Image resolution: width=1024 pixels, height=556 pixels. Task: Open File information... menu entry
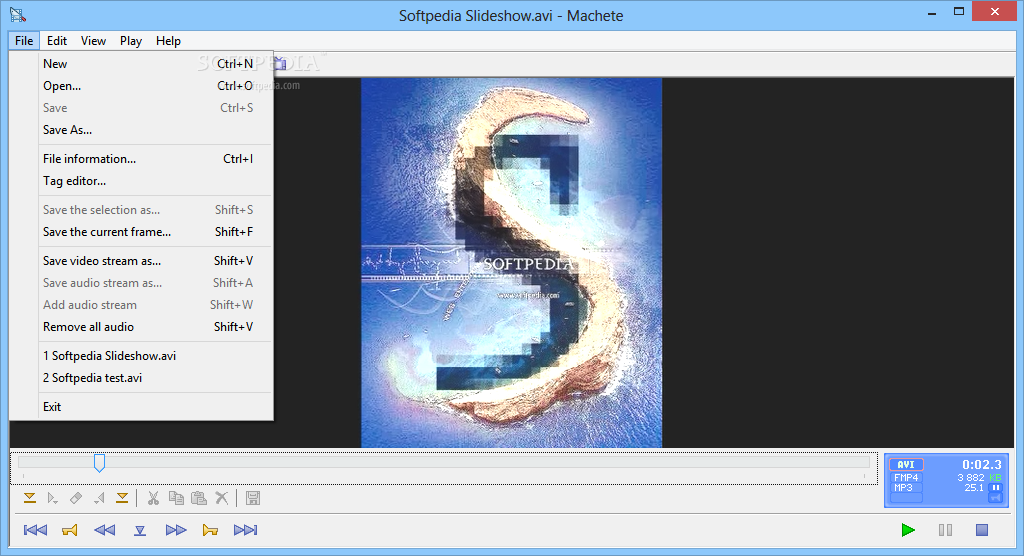155,159
